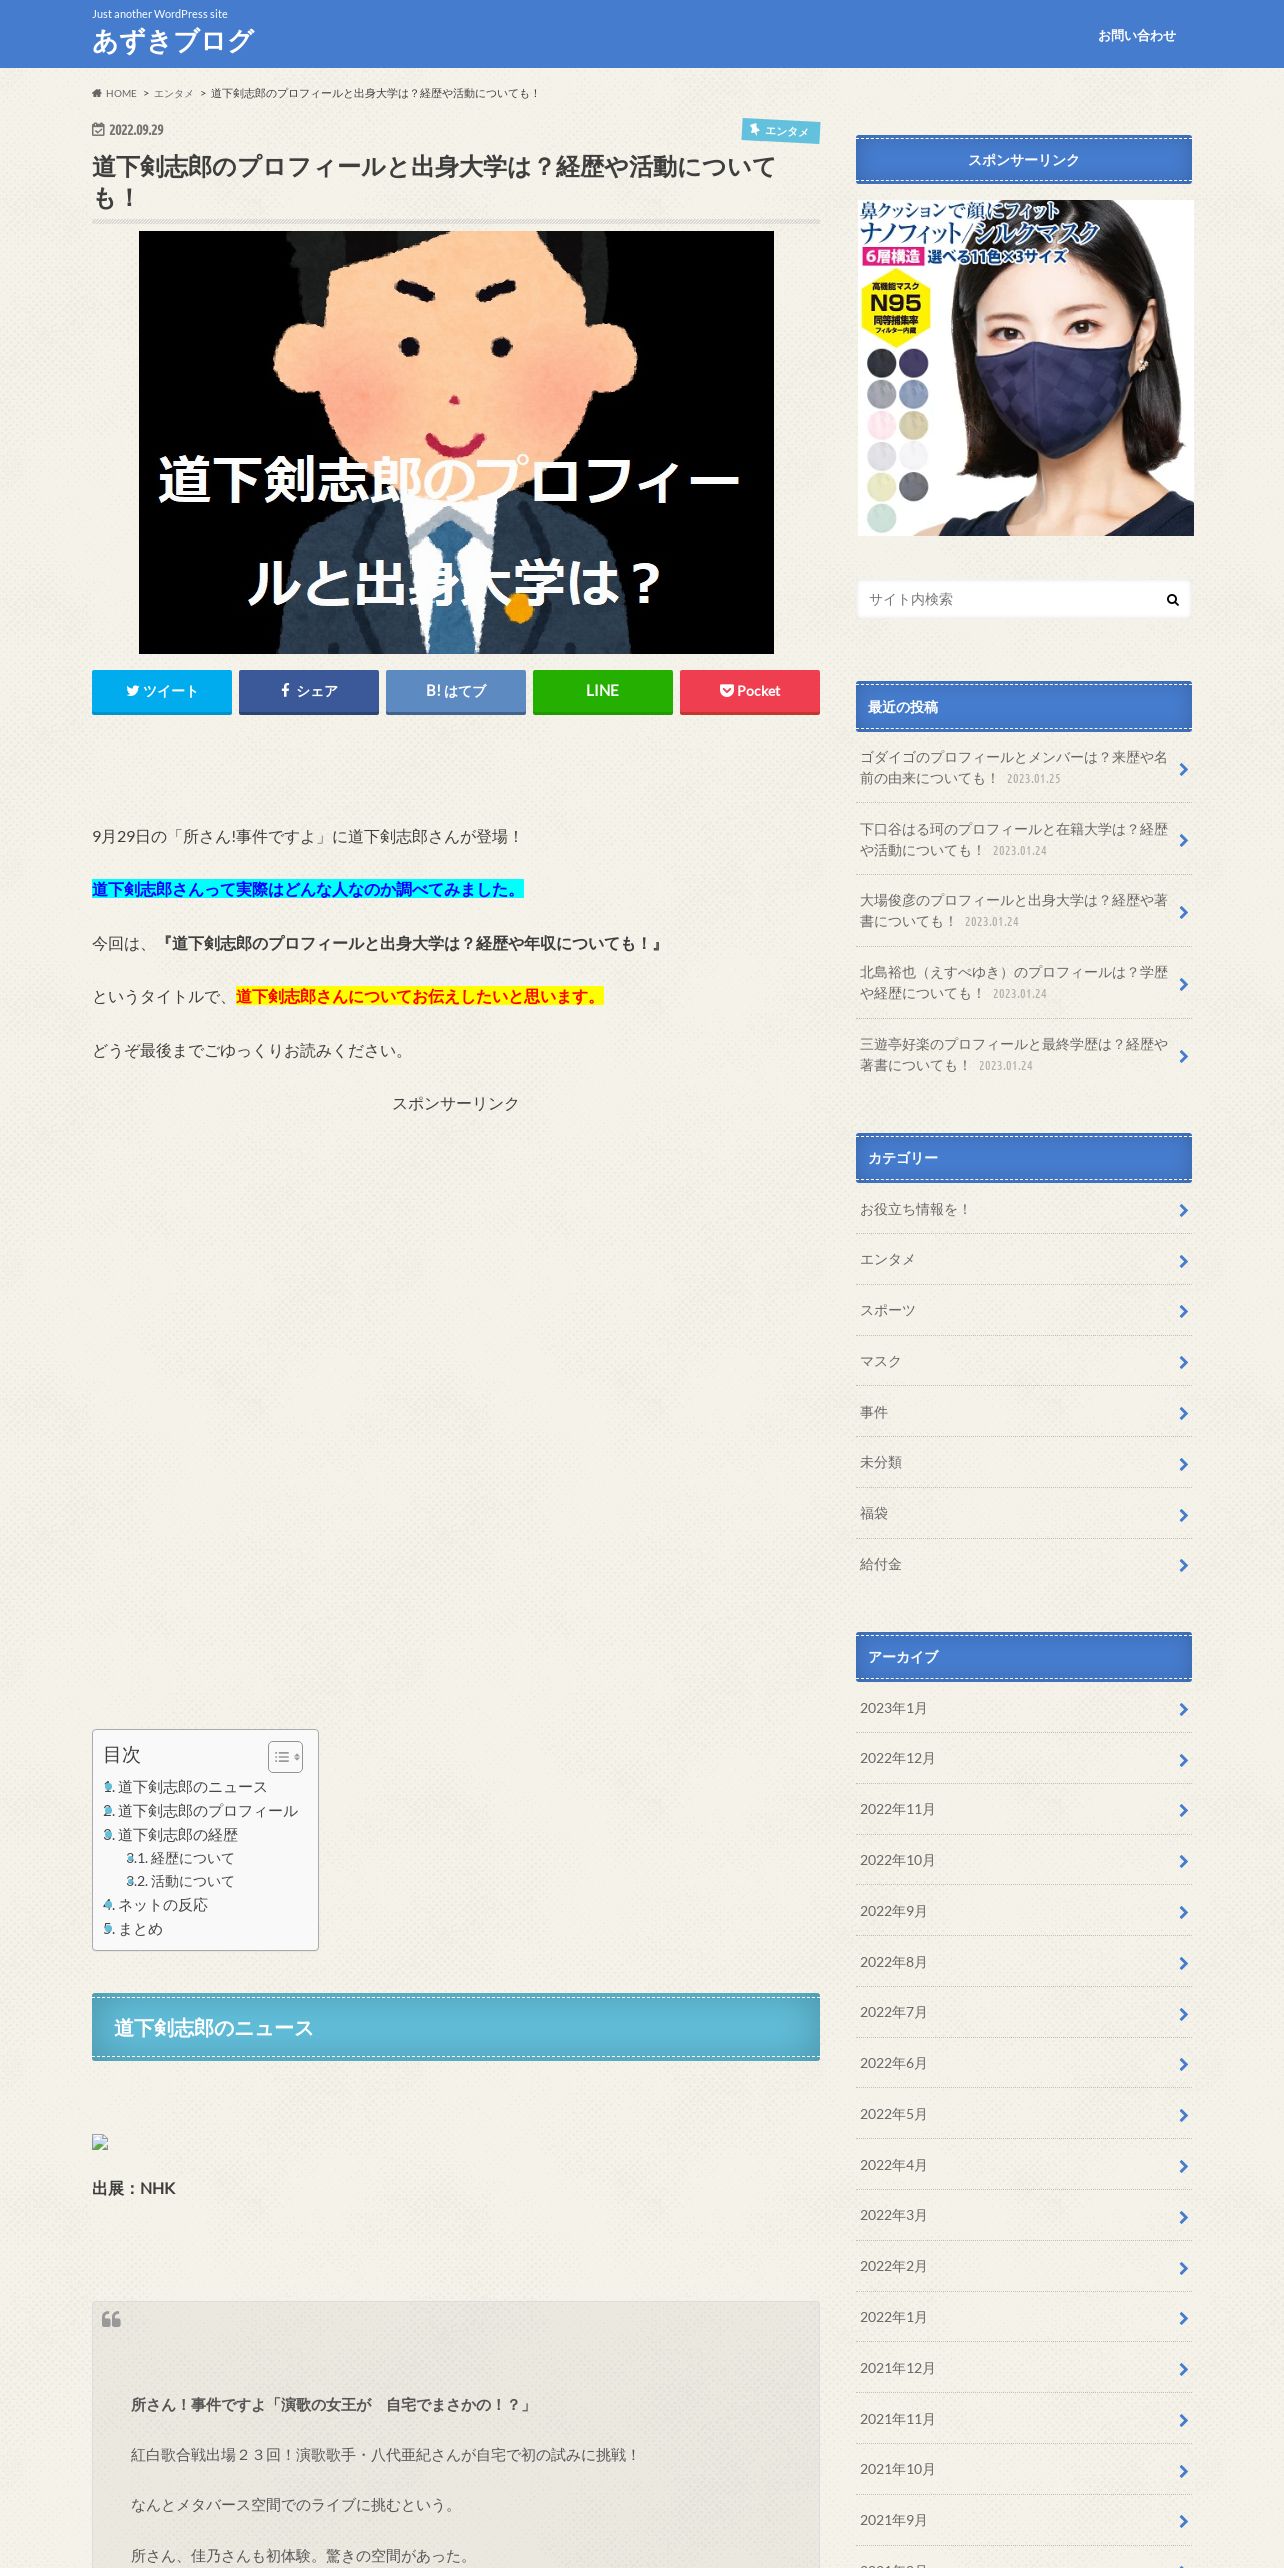This screenshot has height=2568, width=1284.
Task: Click the あずきブログ site title
Action: click(x=173, y=41)
